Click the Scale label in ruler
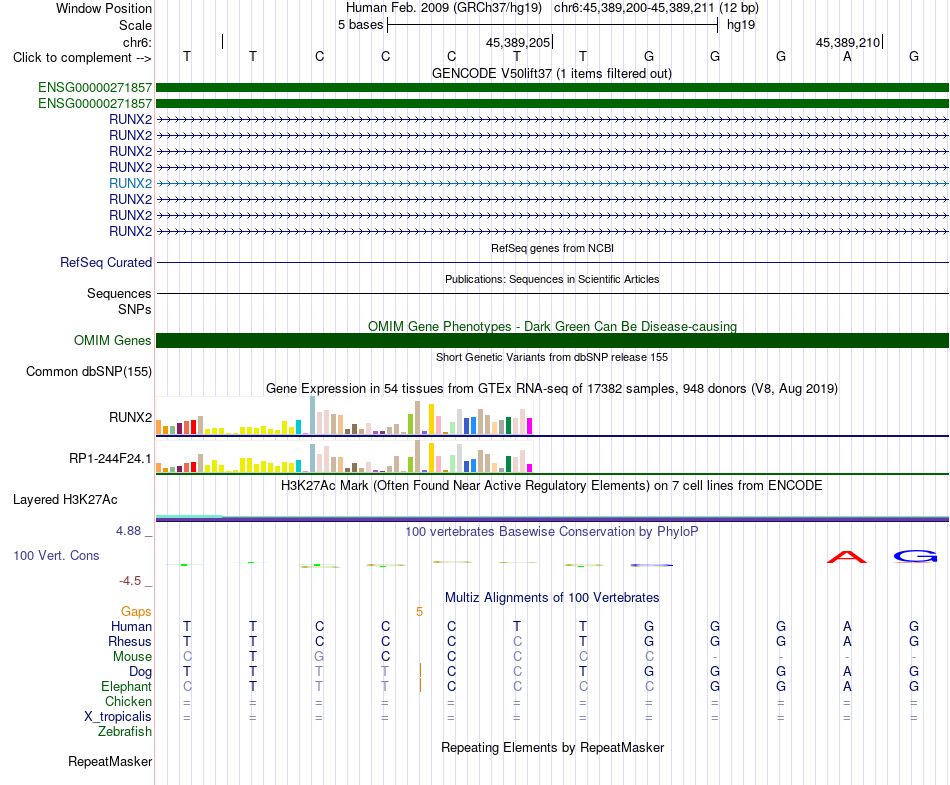 click(135, 25)
